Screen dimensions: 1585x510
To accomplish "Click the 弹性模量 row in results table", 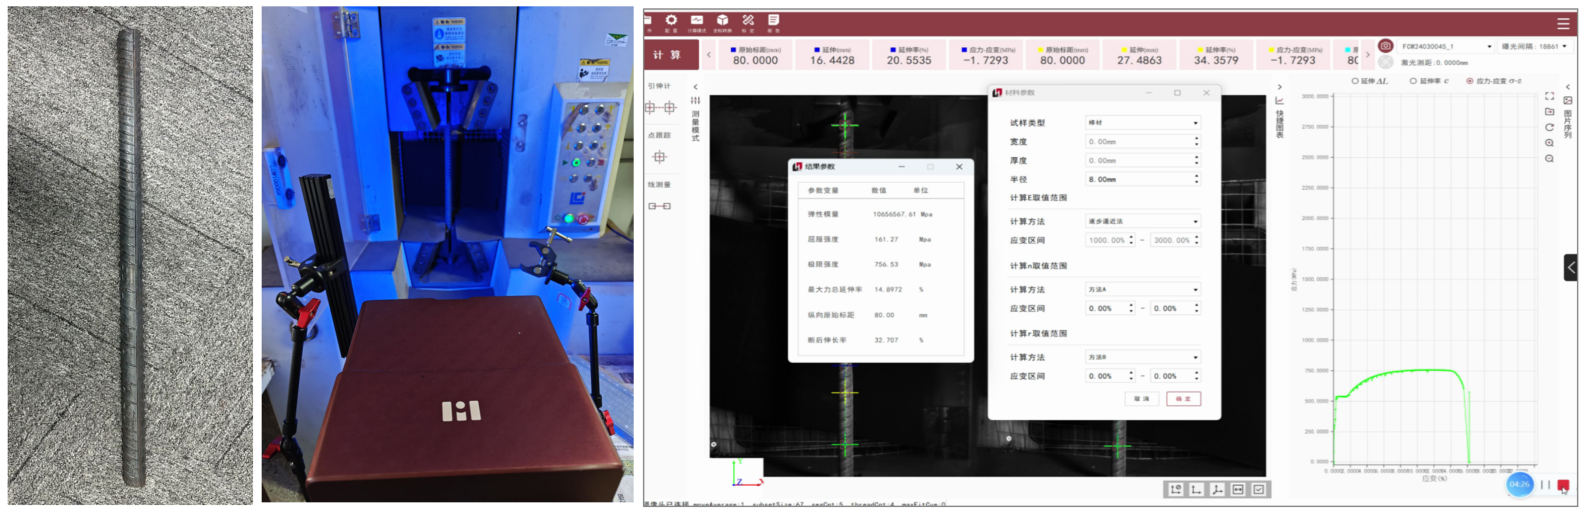I will tap(880, 214).
